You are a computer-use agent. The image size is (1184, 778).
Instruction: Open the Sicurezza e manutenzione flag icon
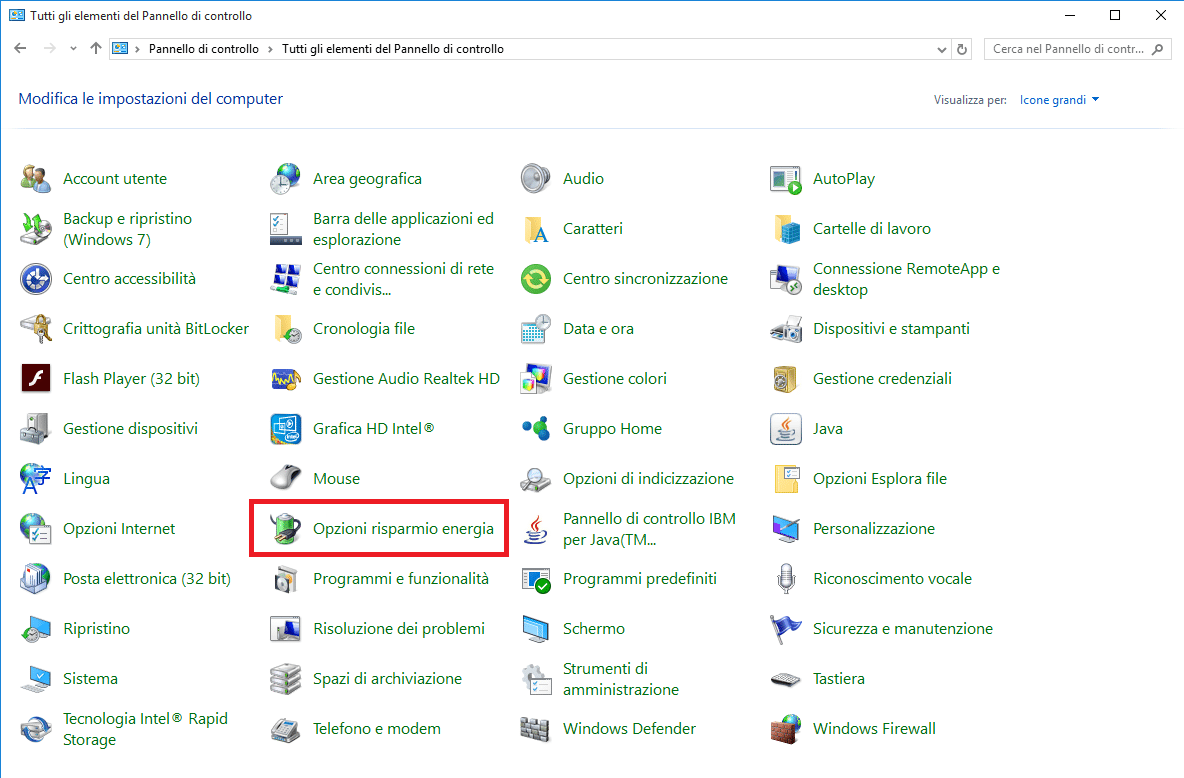[x=785, y=628]
